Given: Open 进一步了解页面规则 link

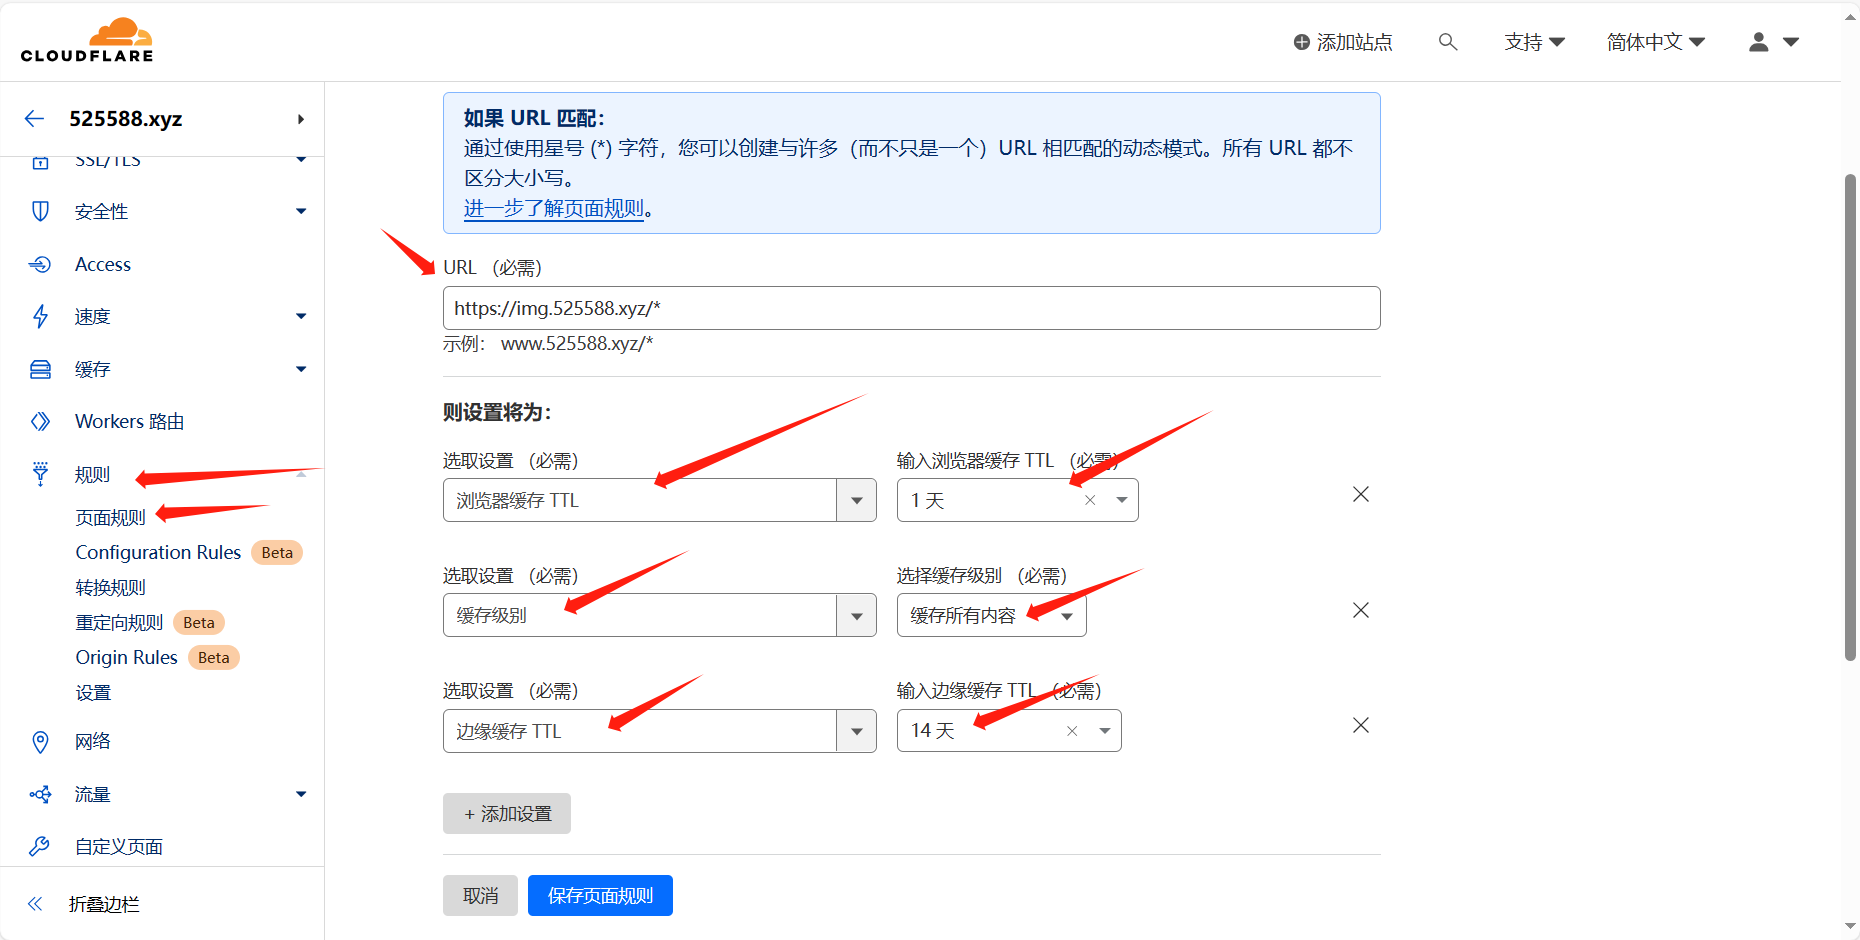Looking at the screenshot, I should coord(554,208).
